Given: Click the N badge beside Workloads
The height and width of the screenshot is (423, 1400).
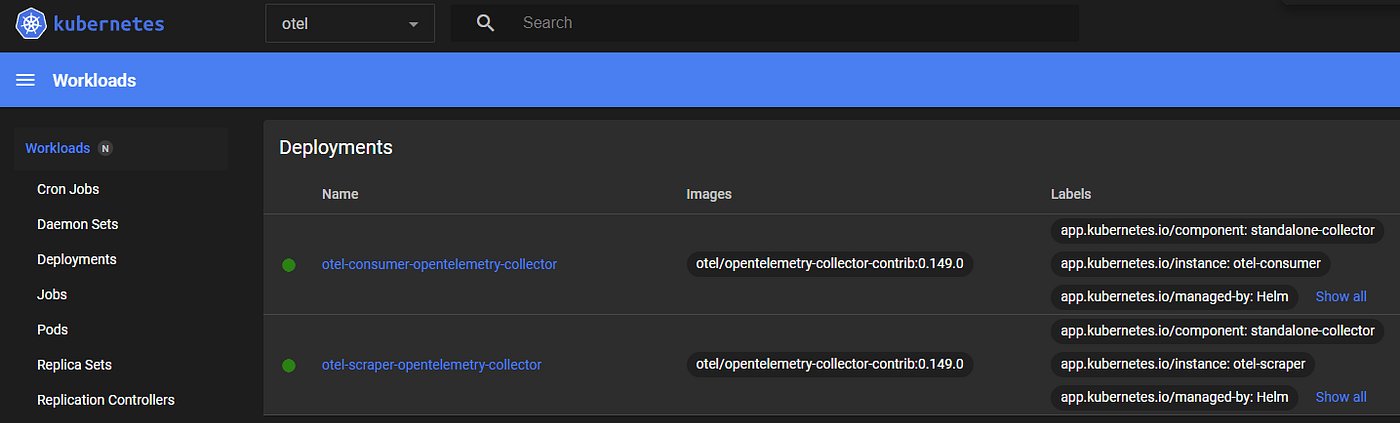Looking at the screenshot, I should pos(105,148).
